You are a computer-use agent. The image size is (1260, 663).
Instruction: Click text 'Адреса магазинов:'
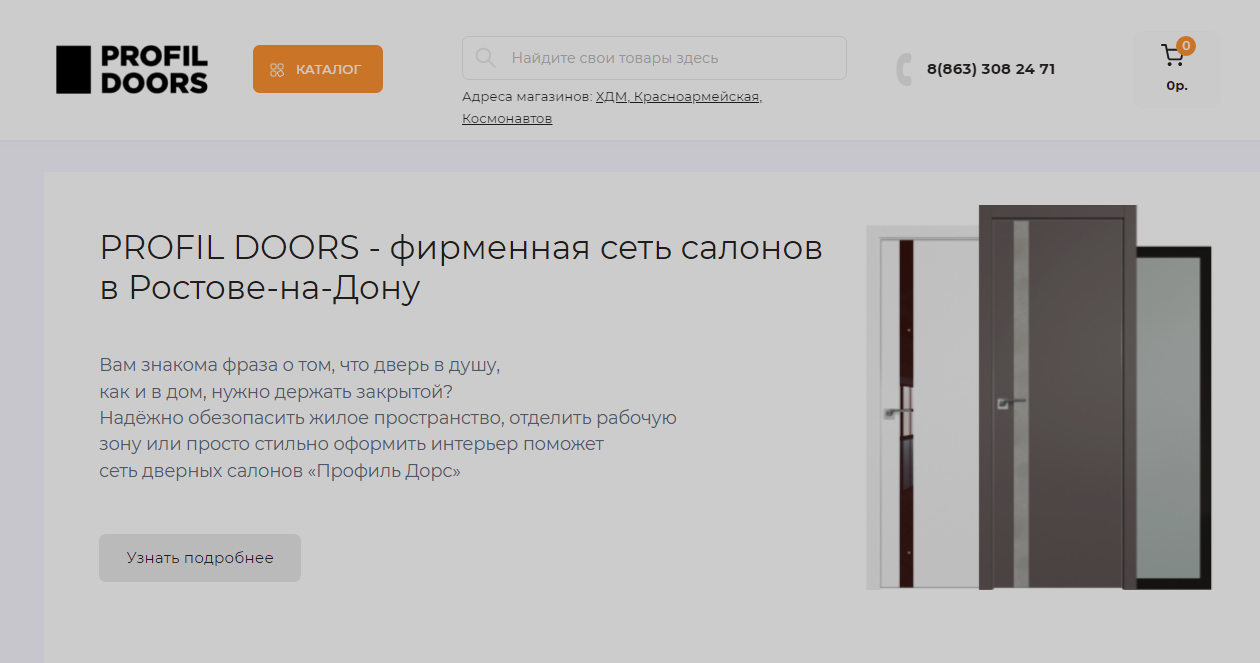527,97
